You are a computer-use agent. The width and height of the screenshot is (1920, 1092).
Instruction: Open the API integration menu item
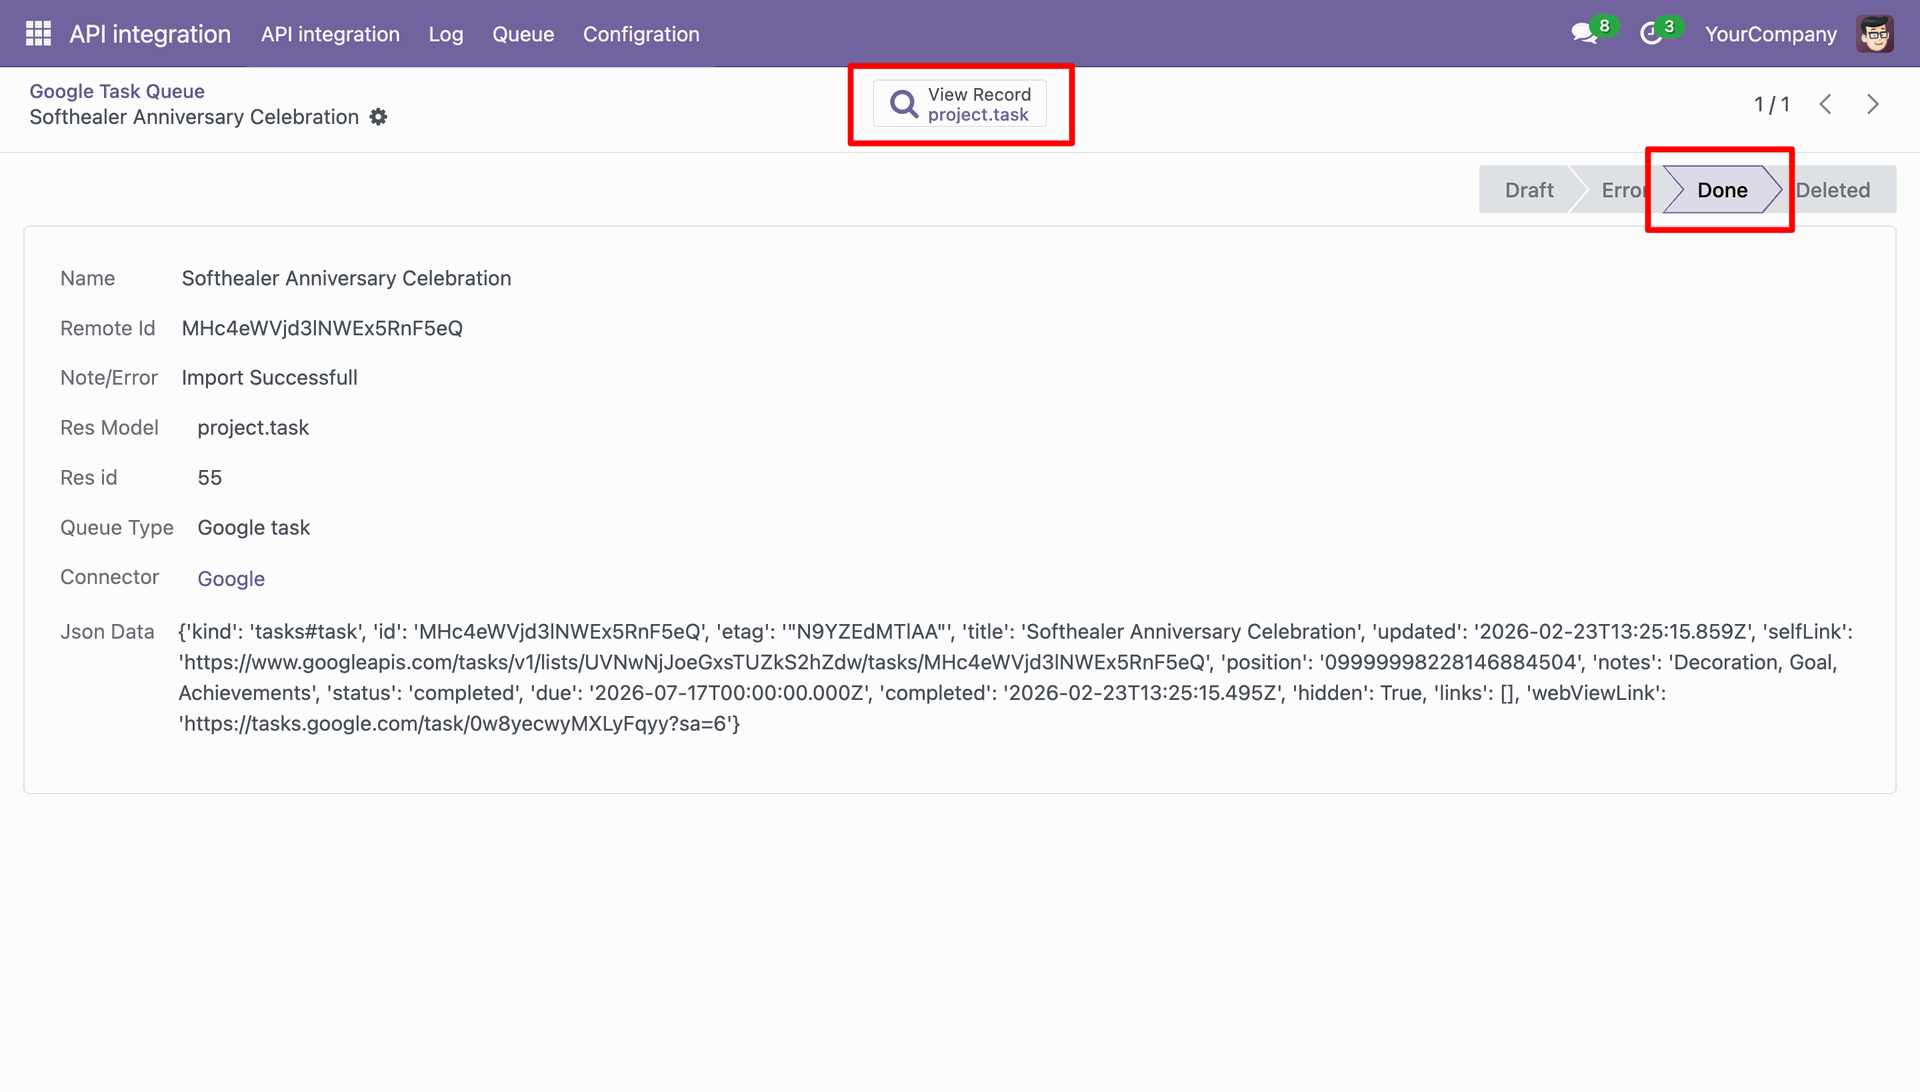tap(330, 34)
